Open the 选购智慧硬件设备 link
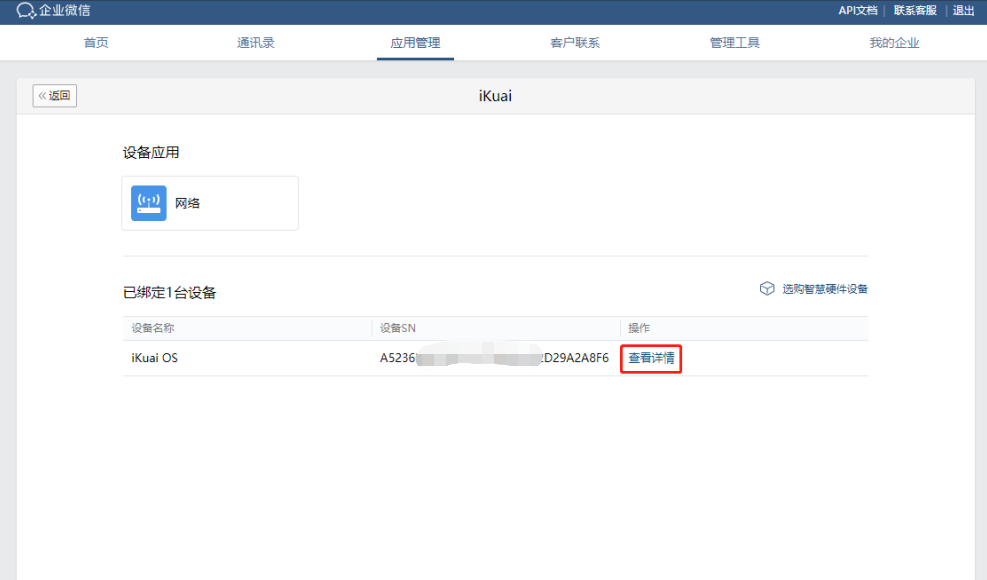 click(825, 289)
